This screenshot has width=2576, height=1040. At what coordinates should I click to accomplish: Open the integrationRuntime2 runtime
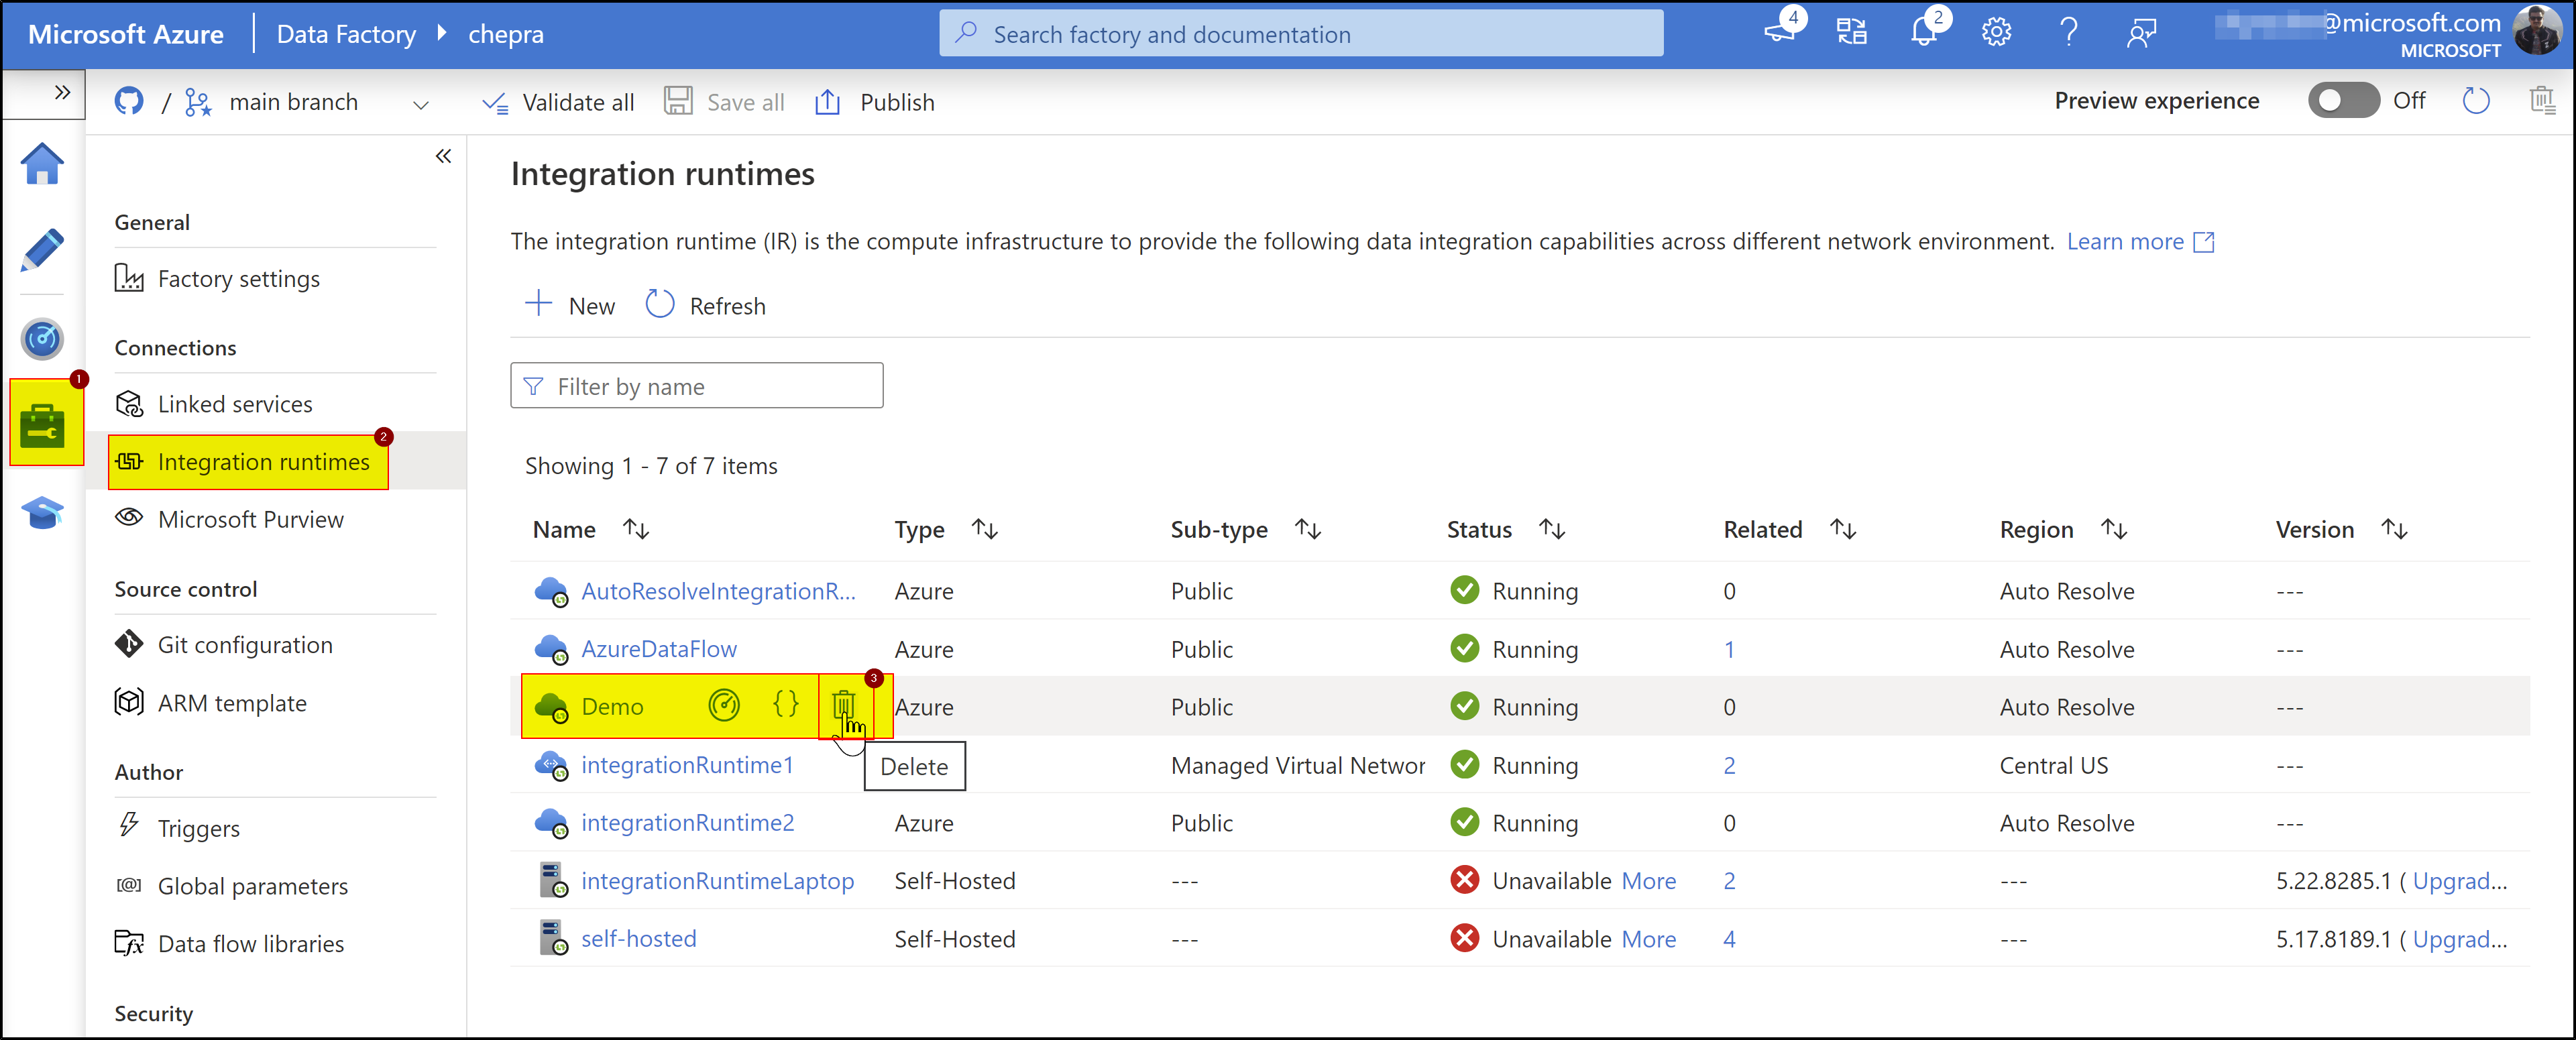(687, 823)
